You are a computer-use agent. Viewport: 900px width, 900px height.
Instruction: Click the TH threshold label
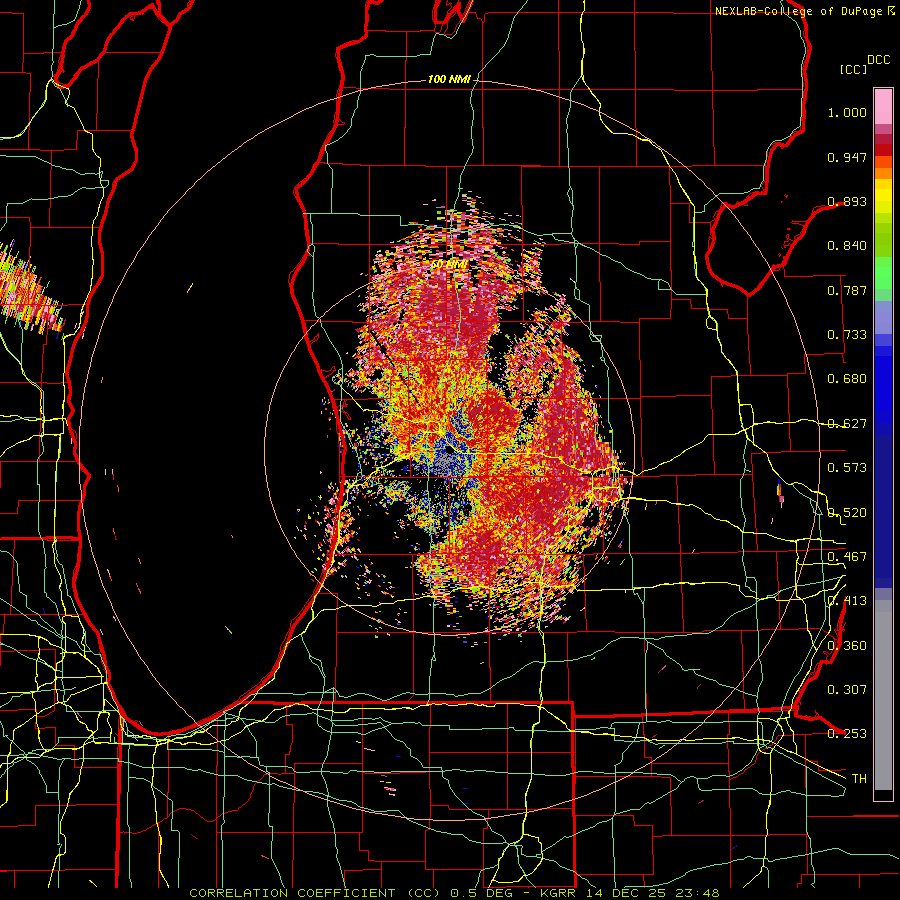[859, 778]
